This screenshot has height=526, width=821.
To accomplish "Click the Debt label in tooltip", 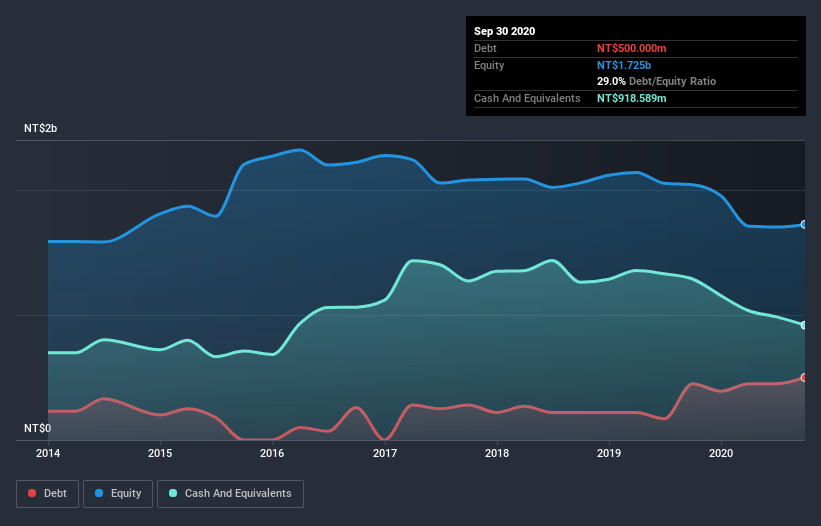I will click(485, 48).
